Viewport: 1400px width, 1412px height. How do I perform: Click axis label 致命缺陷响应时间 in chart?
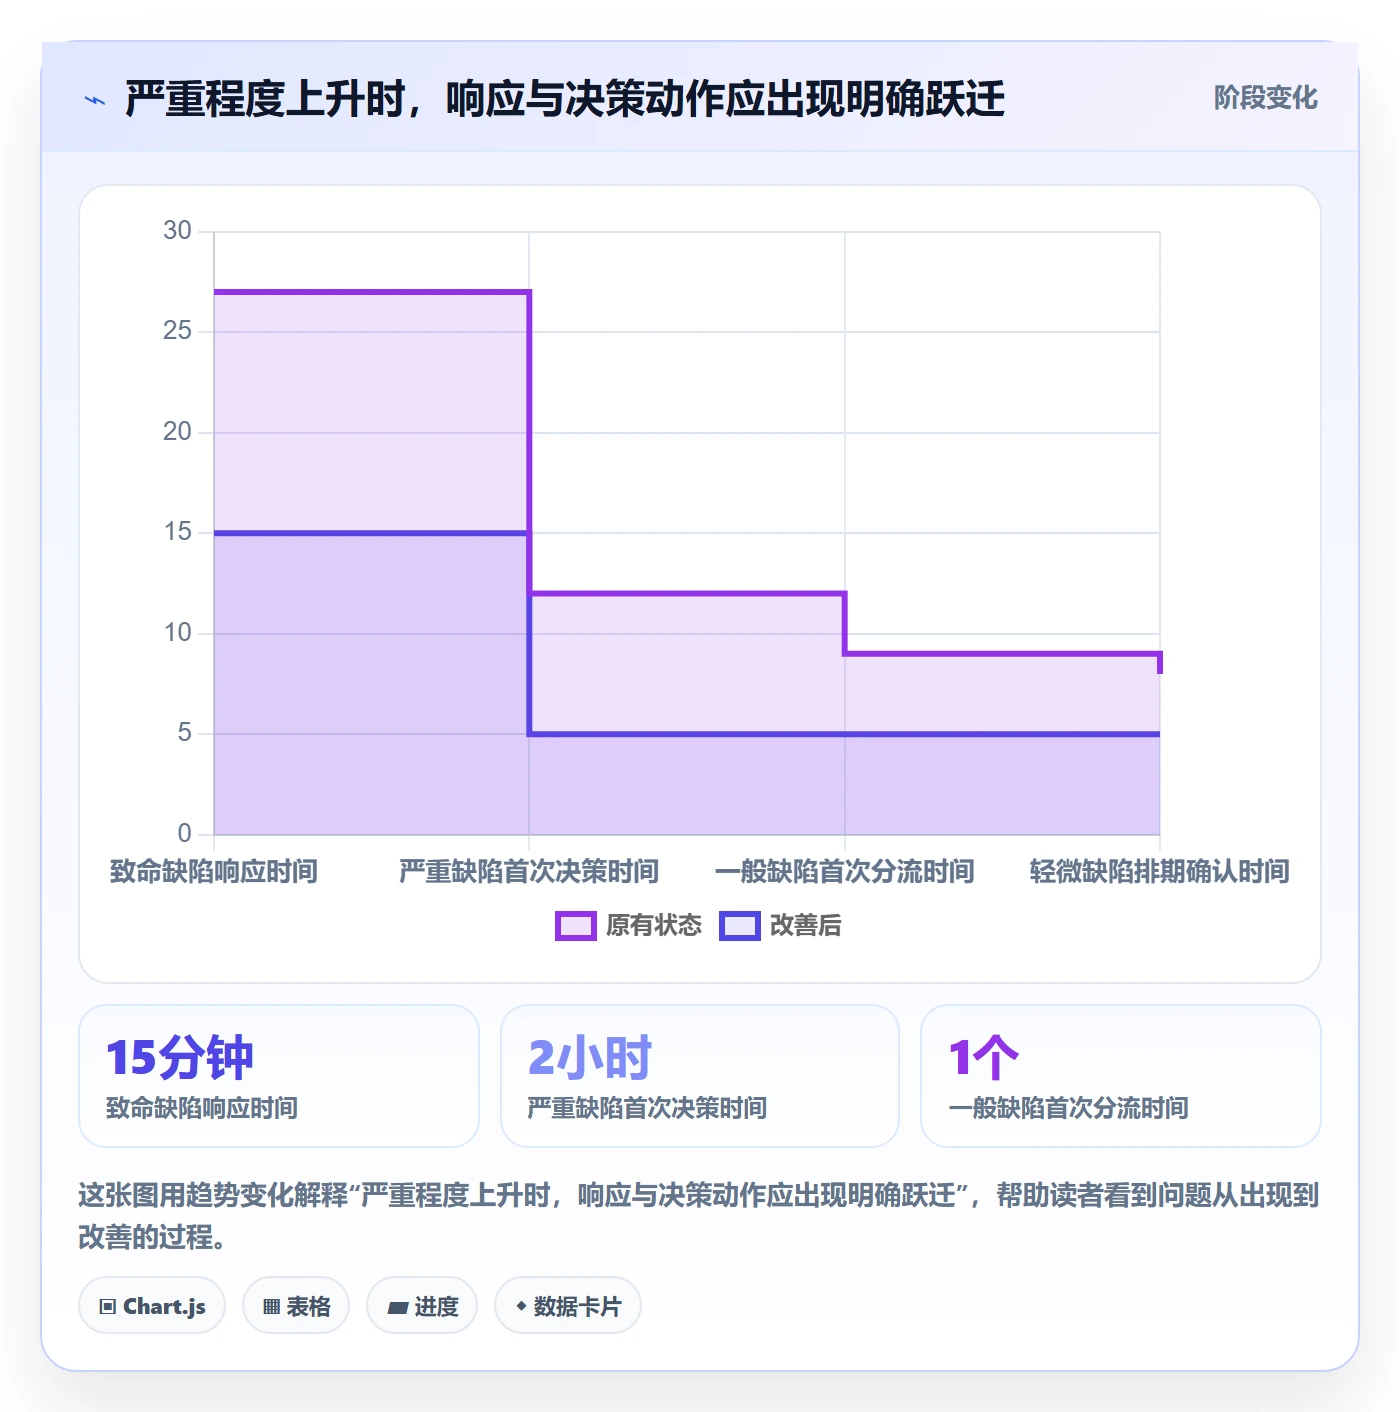point(214,871)
